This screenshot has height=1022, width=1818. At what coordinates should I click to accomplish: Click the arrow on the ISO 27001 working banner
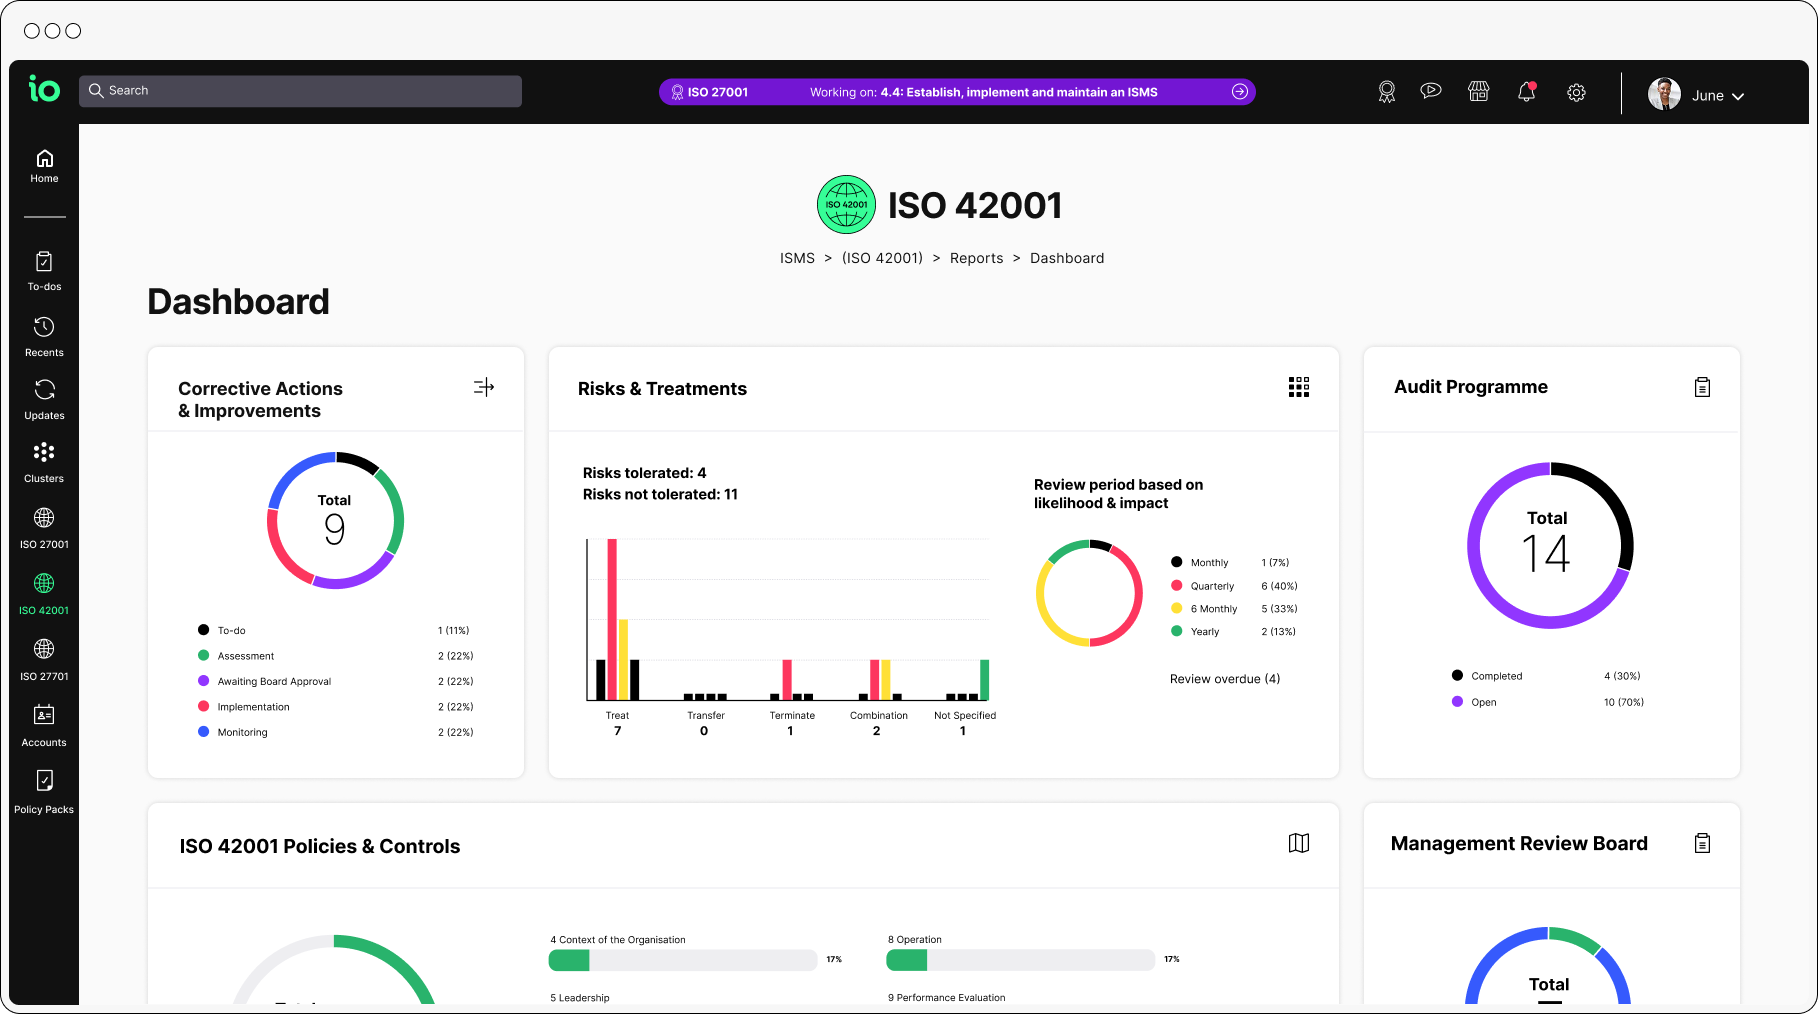pyautogui.click(x=1240, y=91)
